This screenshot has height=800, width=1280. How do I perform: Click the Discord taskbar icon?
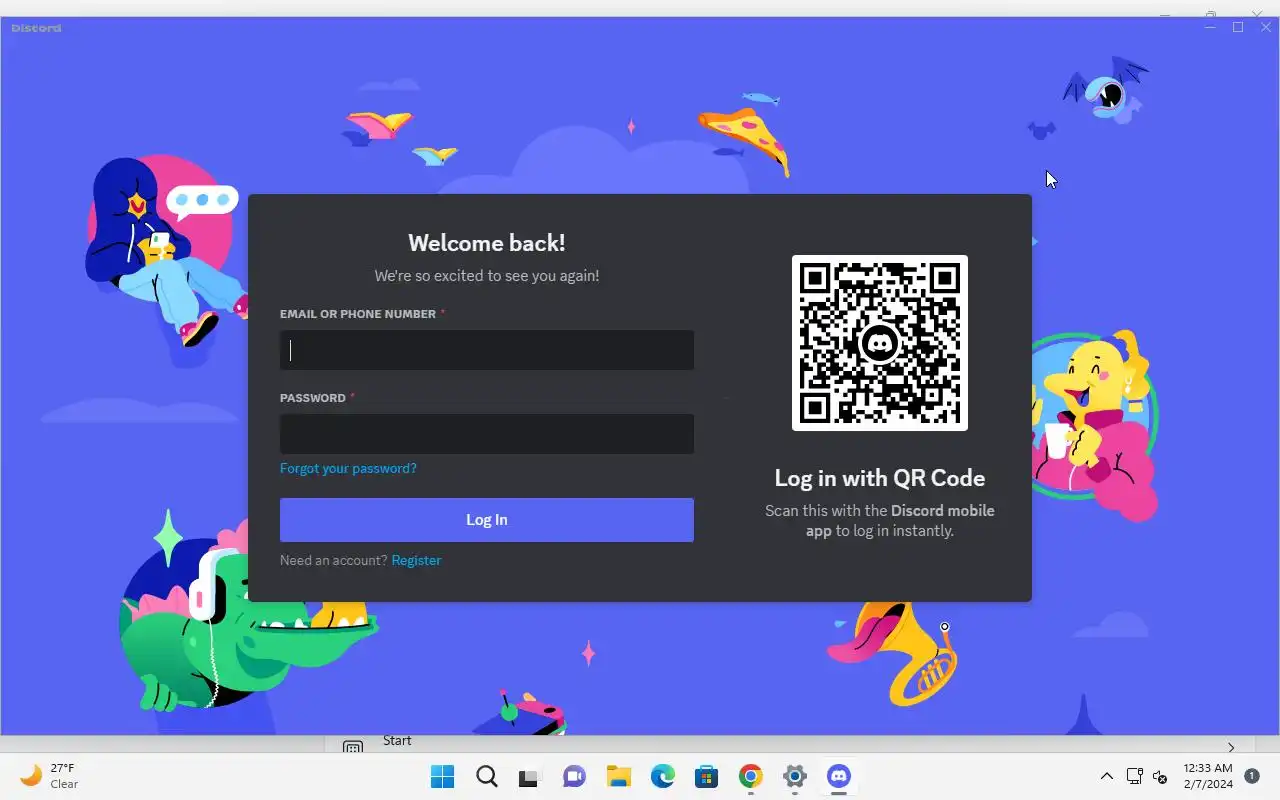click(838, 776)
